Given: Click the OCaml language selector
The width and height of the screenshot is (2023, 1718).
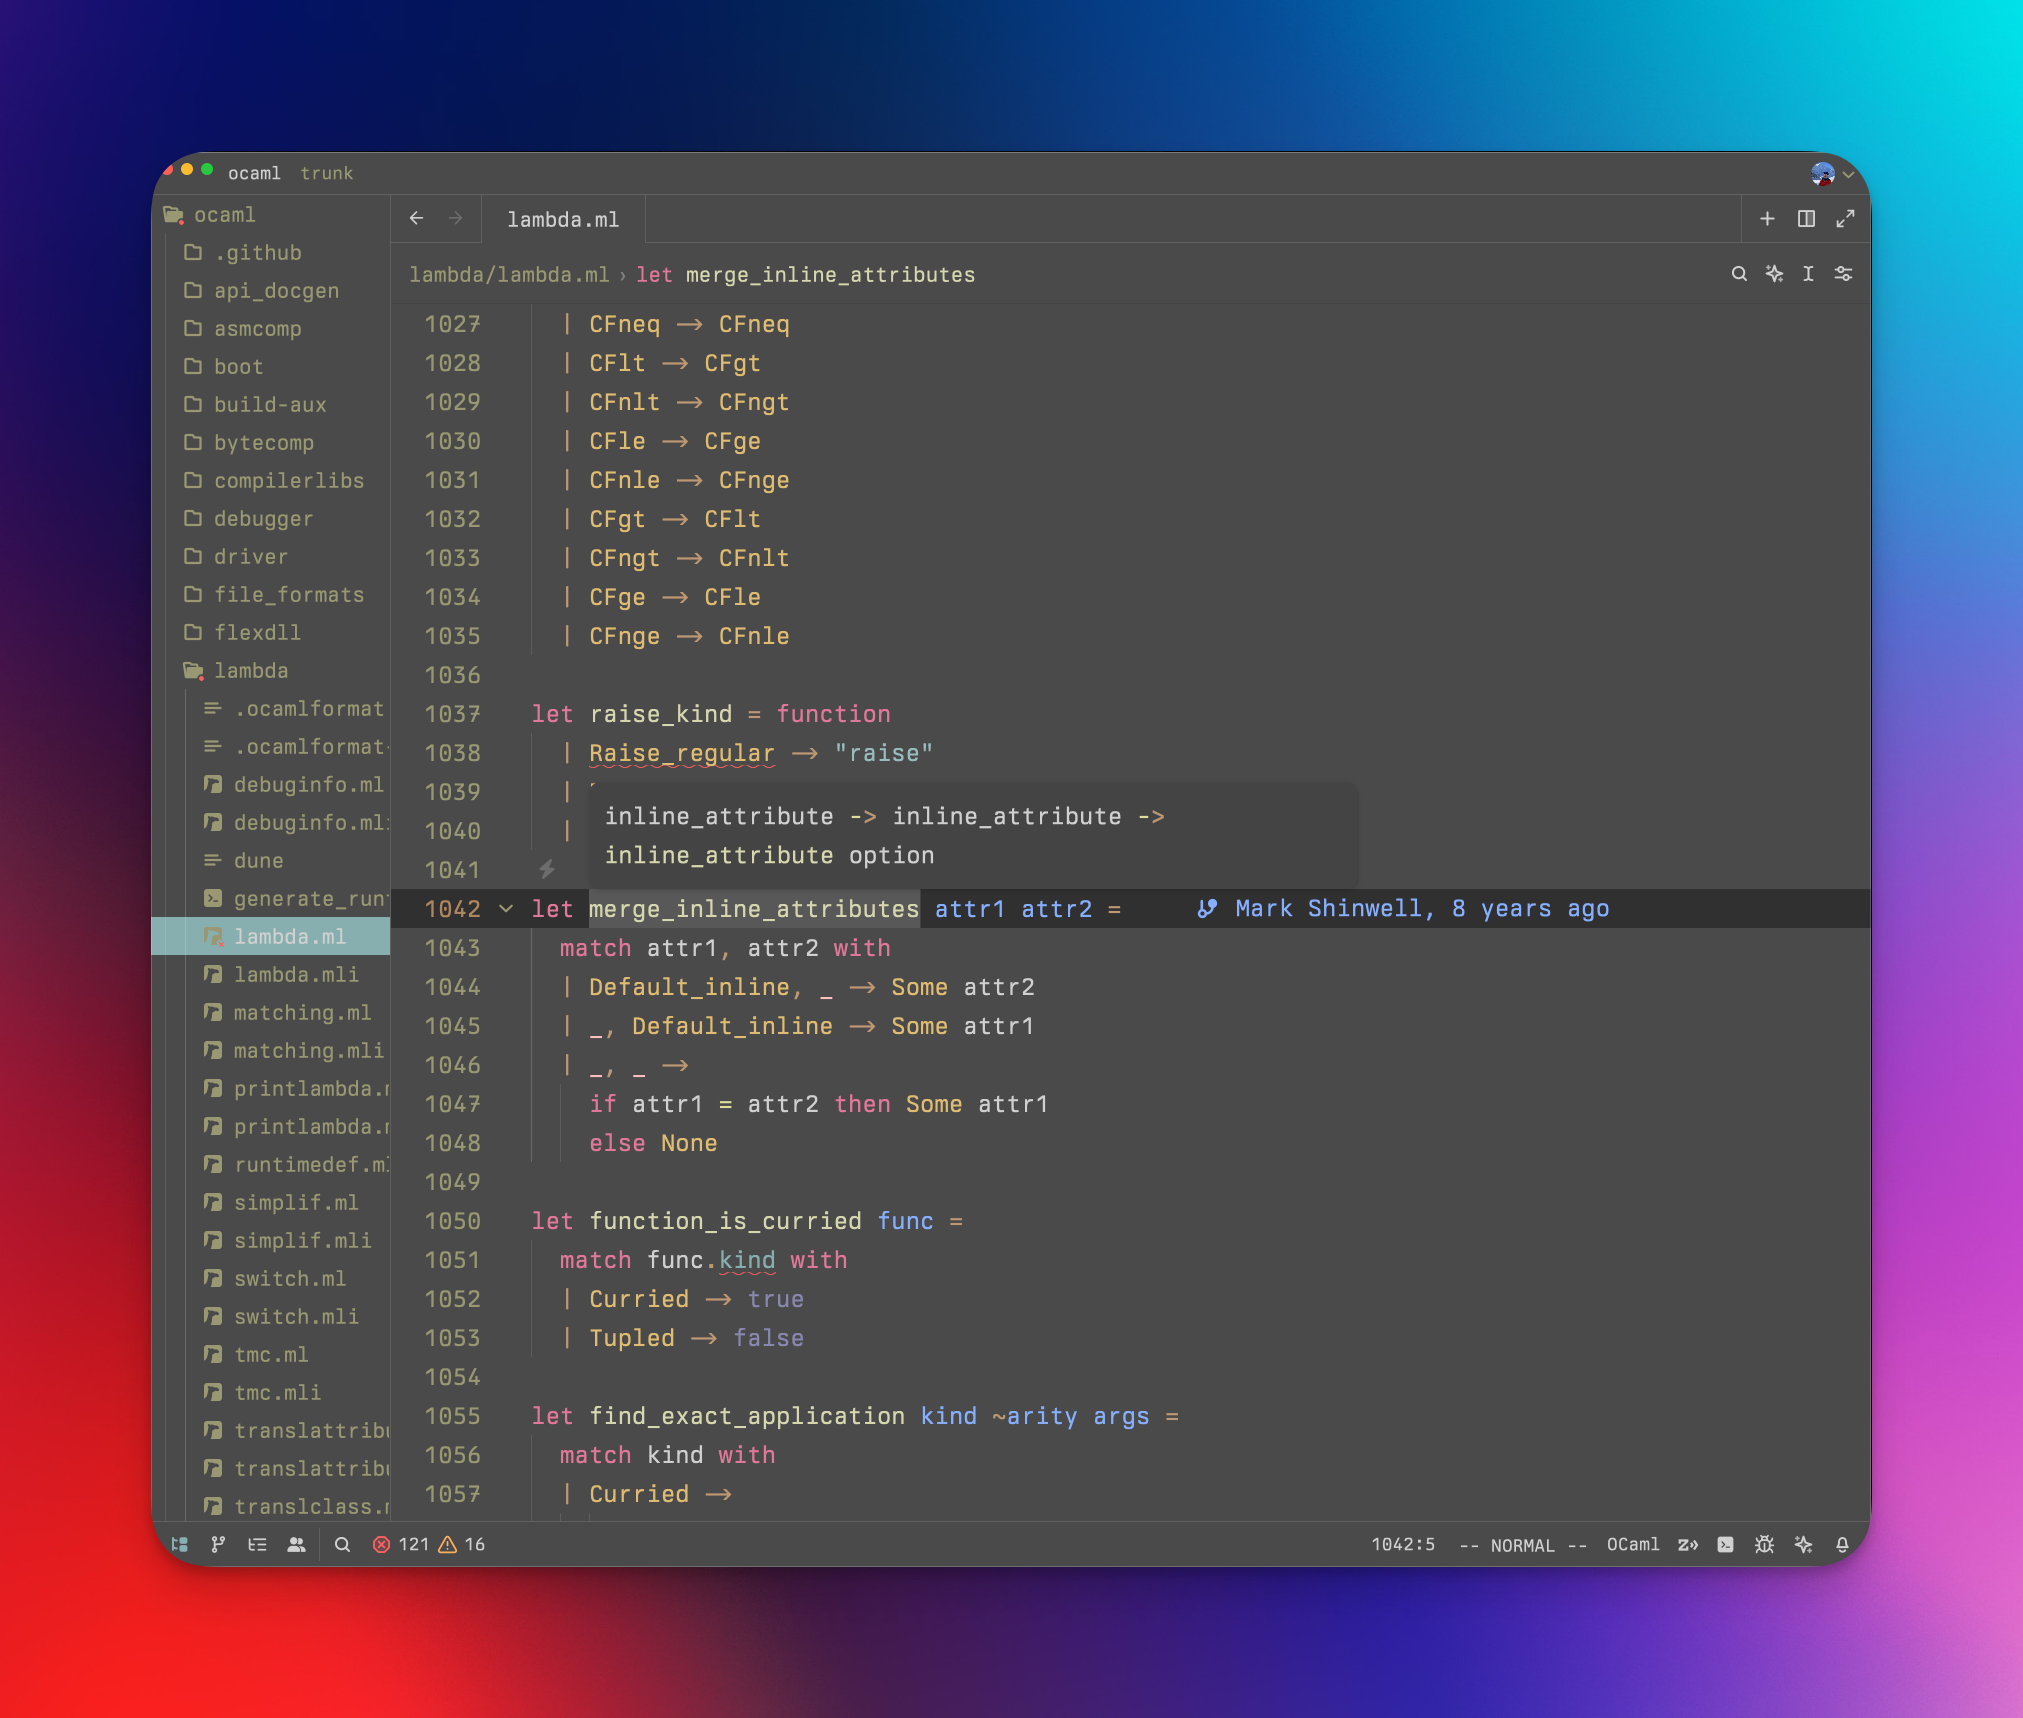Looking at the screenshot, I should coord(1632,1544).
